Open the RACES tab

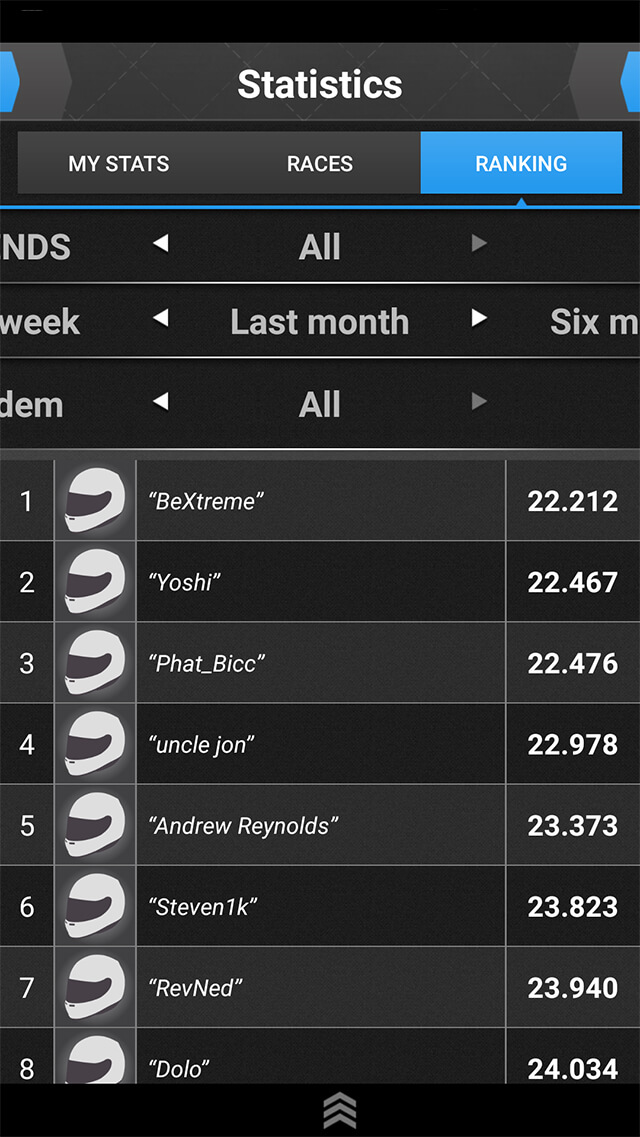tap(319, 163)
